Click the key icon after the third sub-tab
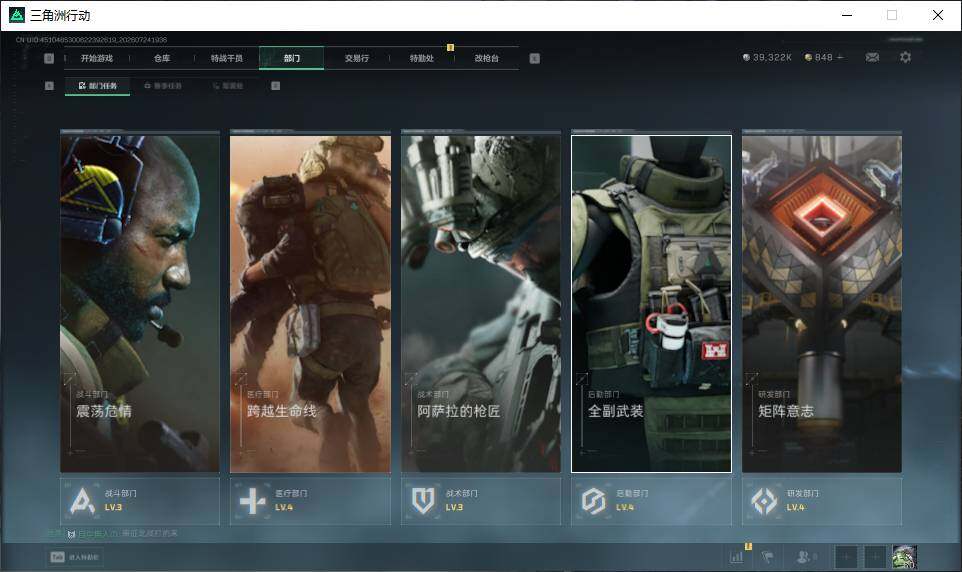The width and height of the screenshot is (962, 572). (x=275, y=86)
